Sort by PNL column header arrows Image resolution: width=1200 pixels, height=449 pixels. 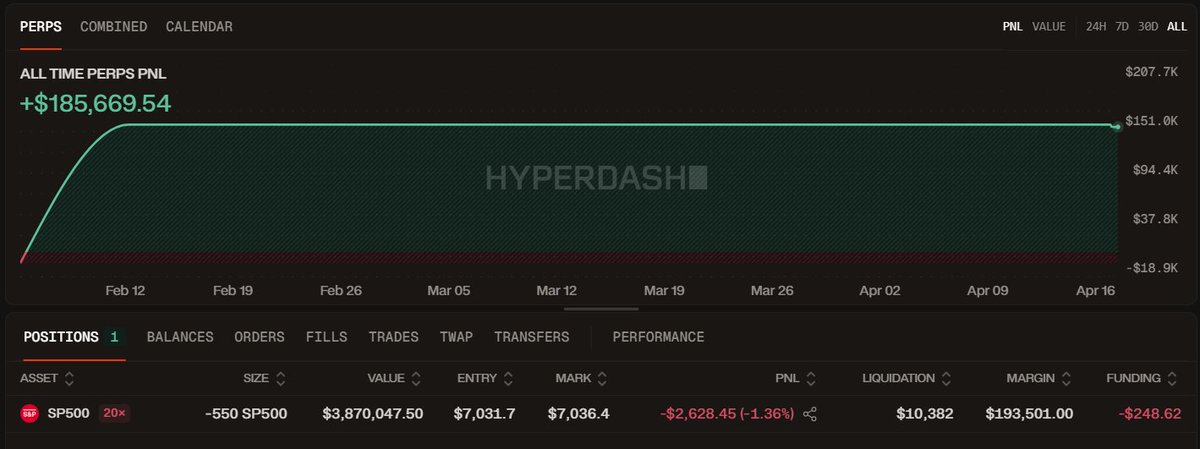[x=810, y=379]
